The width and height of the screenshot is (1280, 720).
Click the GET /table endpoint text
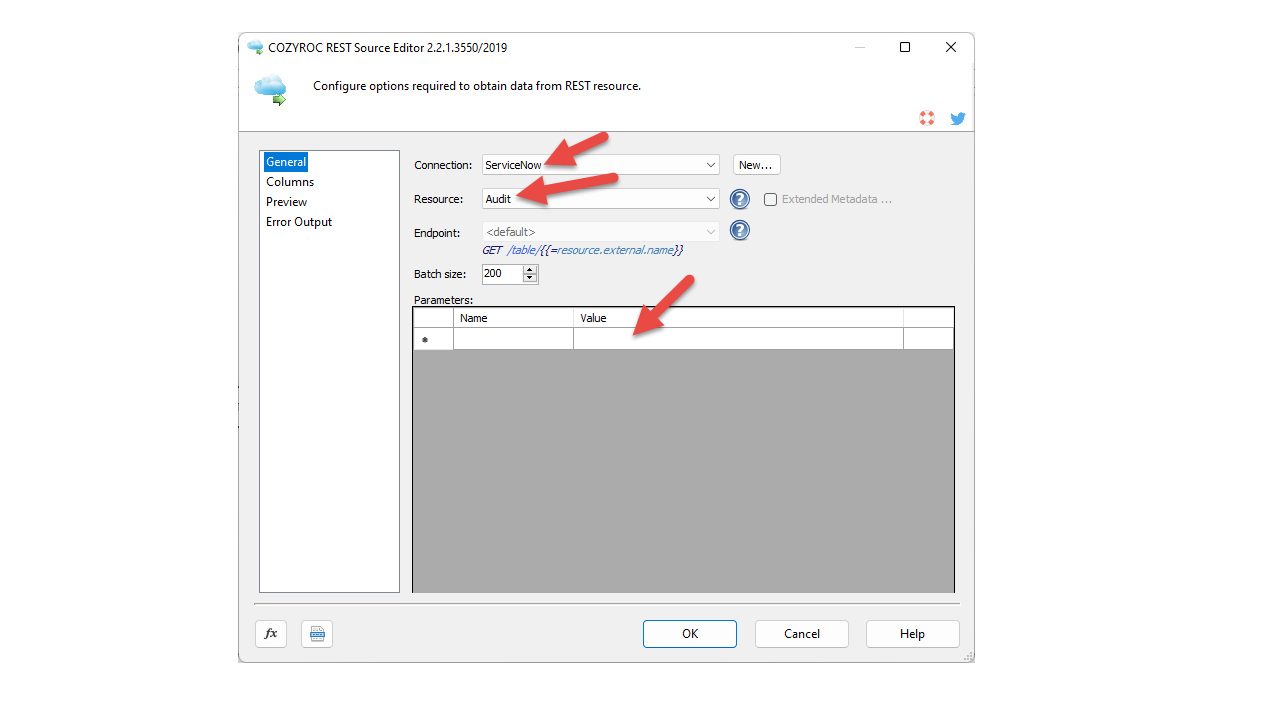point(582,250)
